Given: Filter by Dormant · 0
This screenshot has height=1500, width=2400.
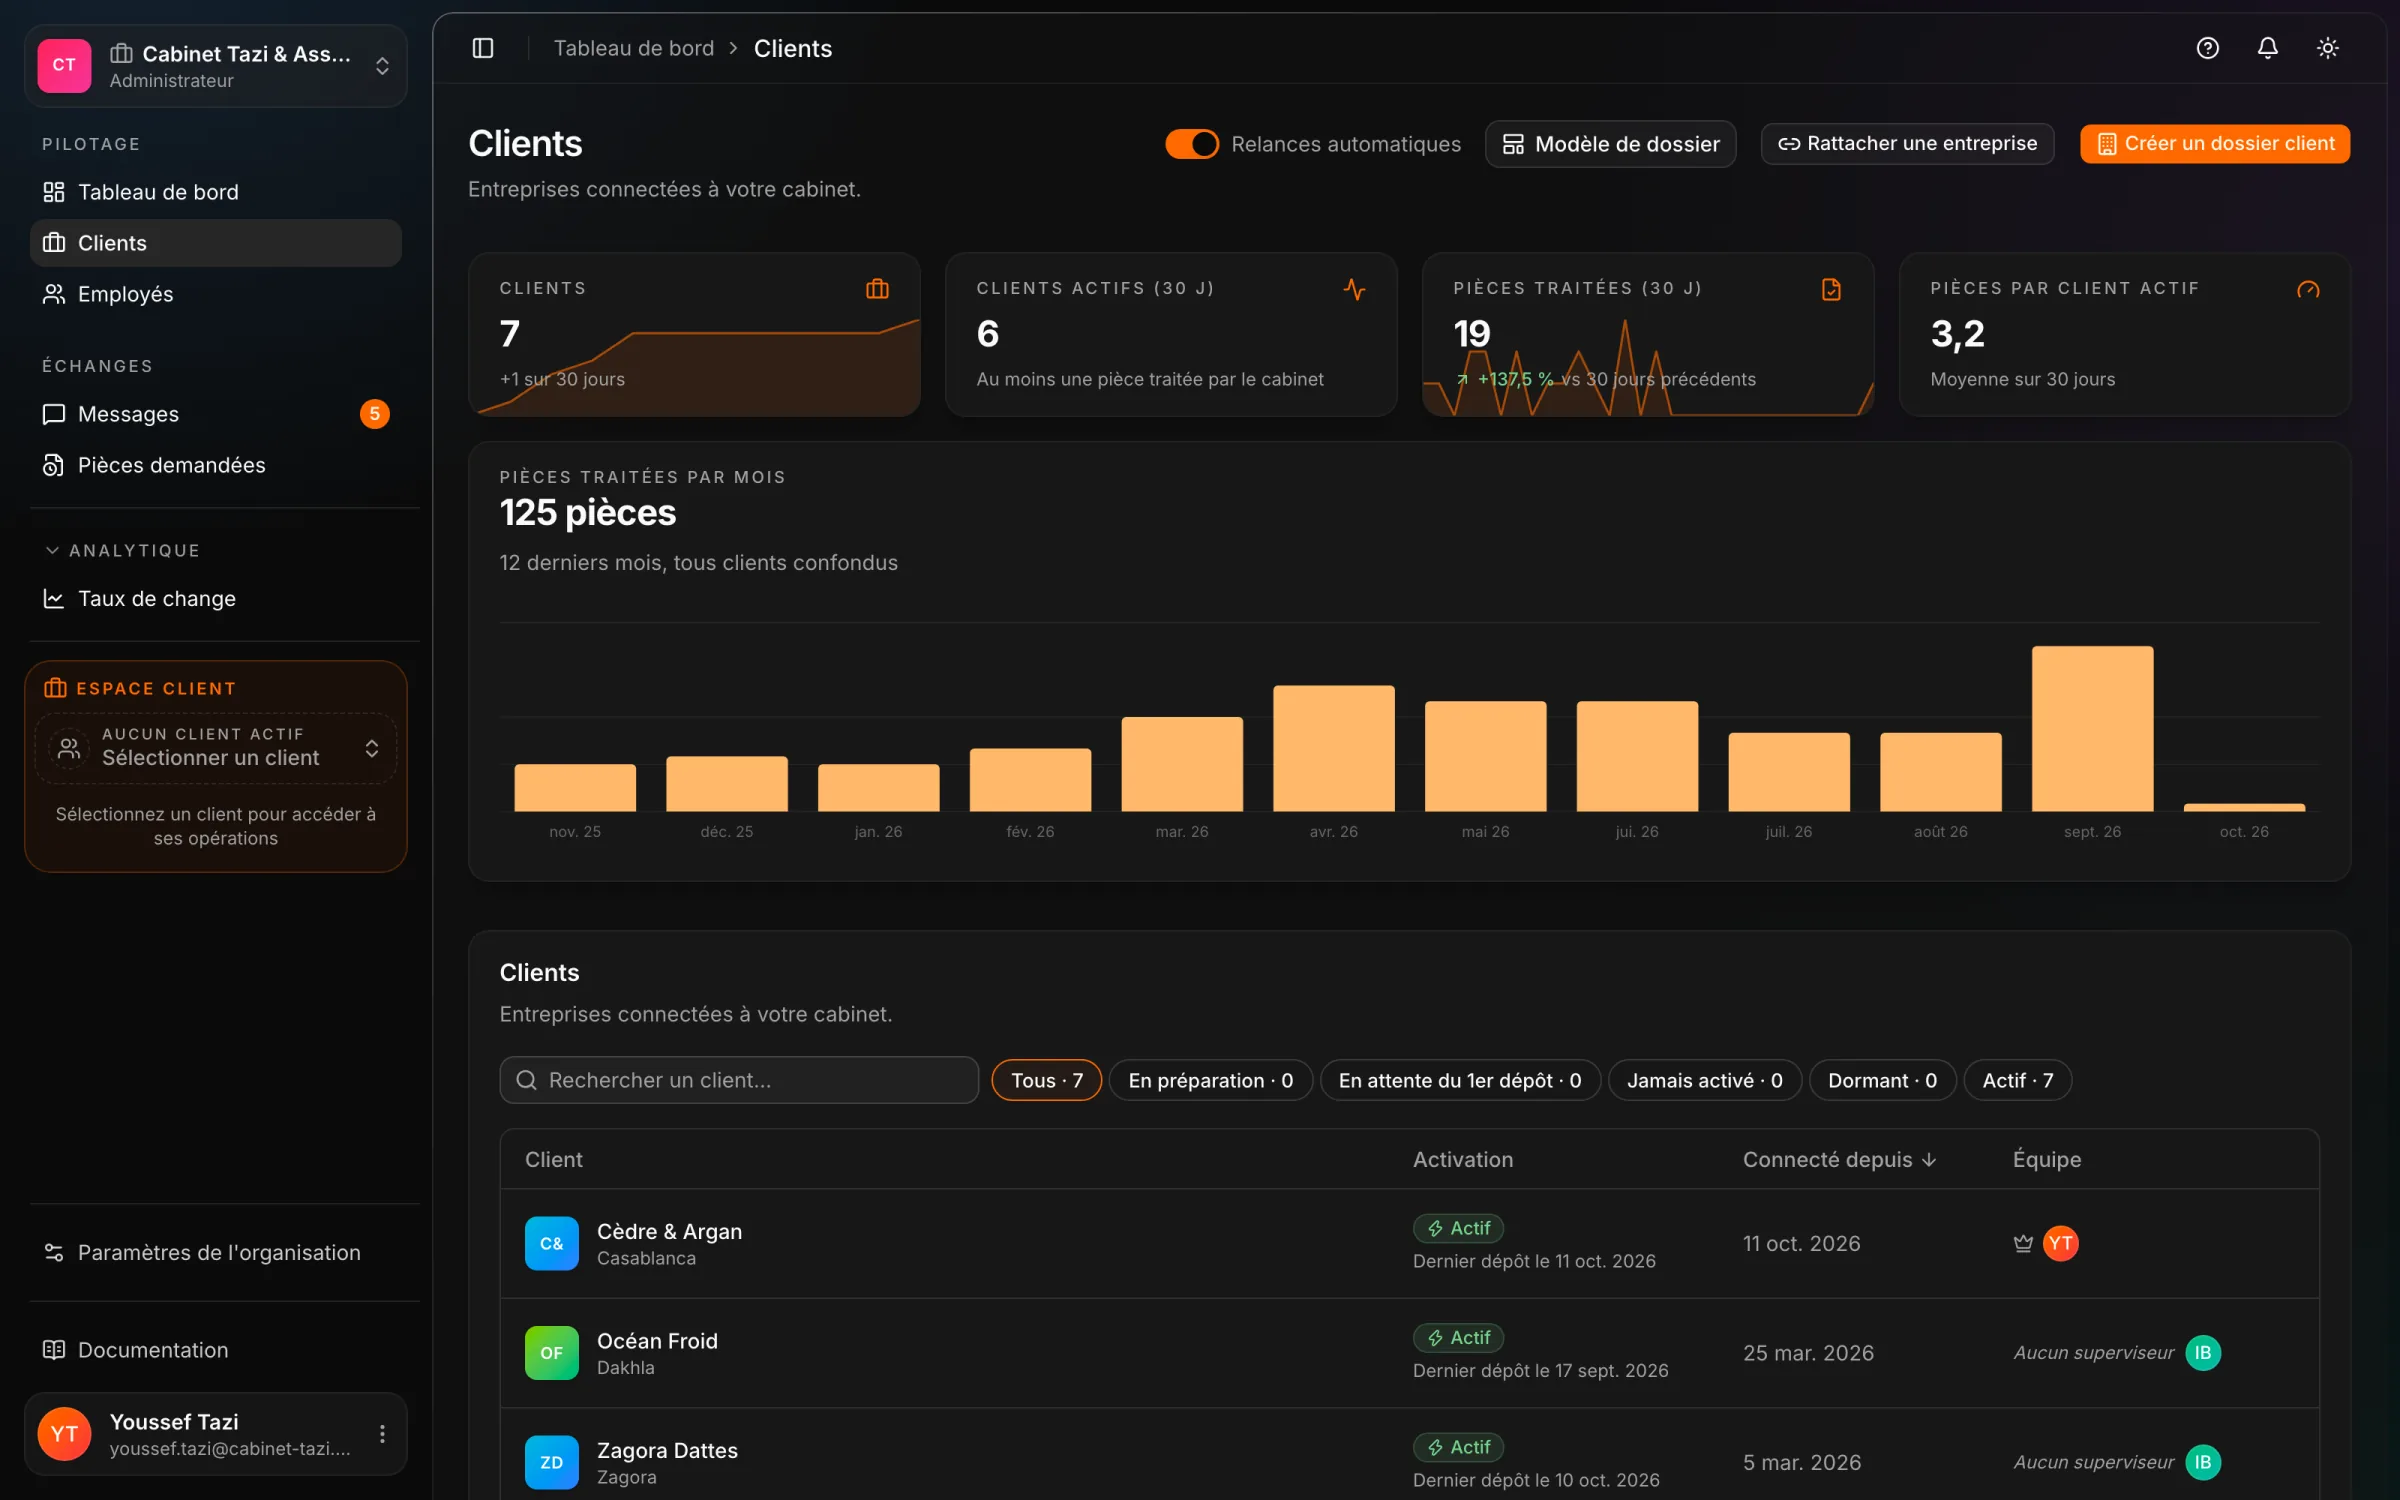Looking at the screenshot, I should point(1883,1080).
